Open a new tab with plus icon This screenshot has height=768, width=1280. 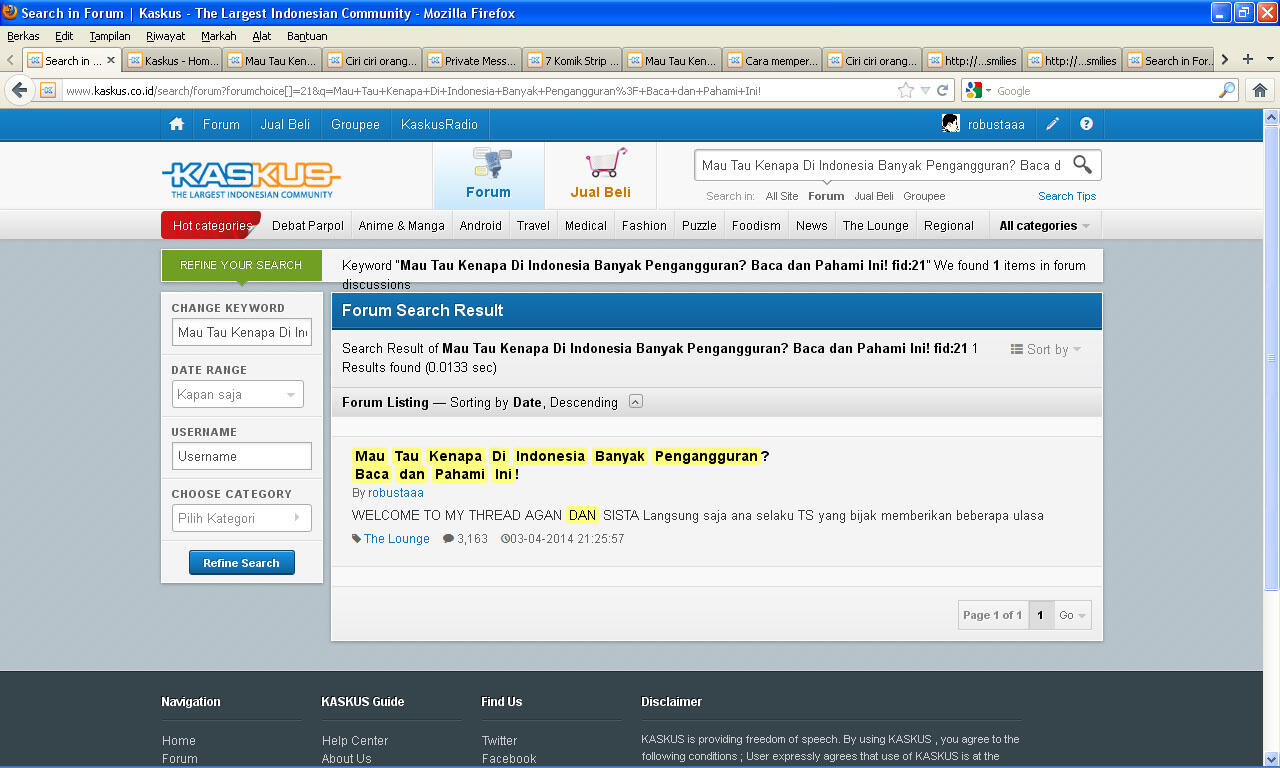click(x=1247, y=60)
